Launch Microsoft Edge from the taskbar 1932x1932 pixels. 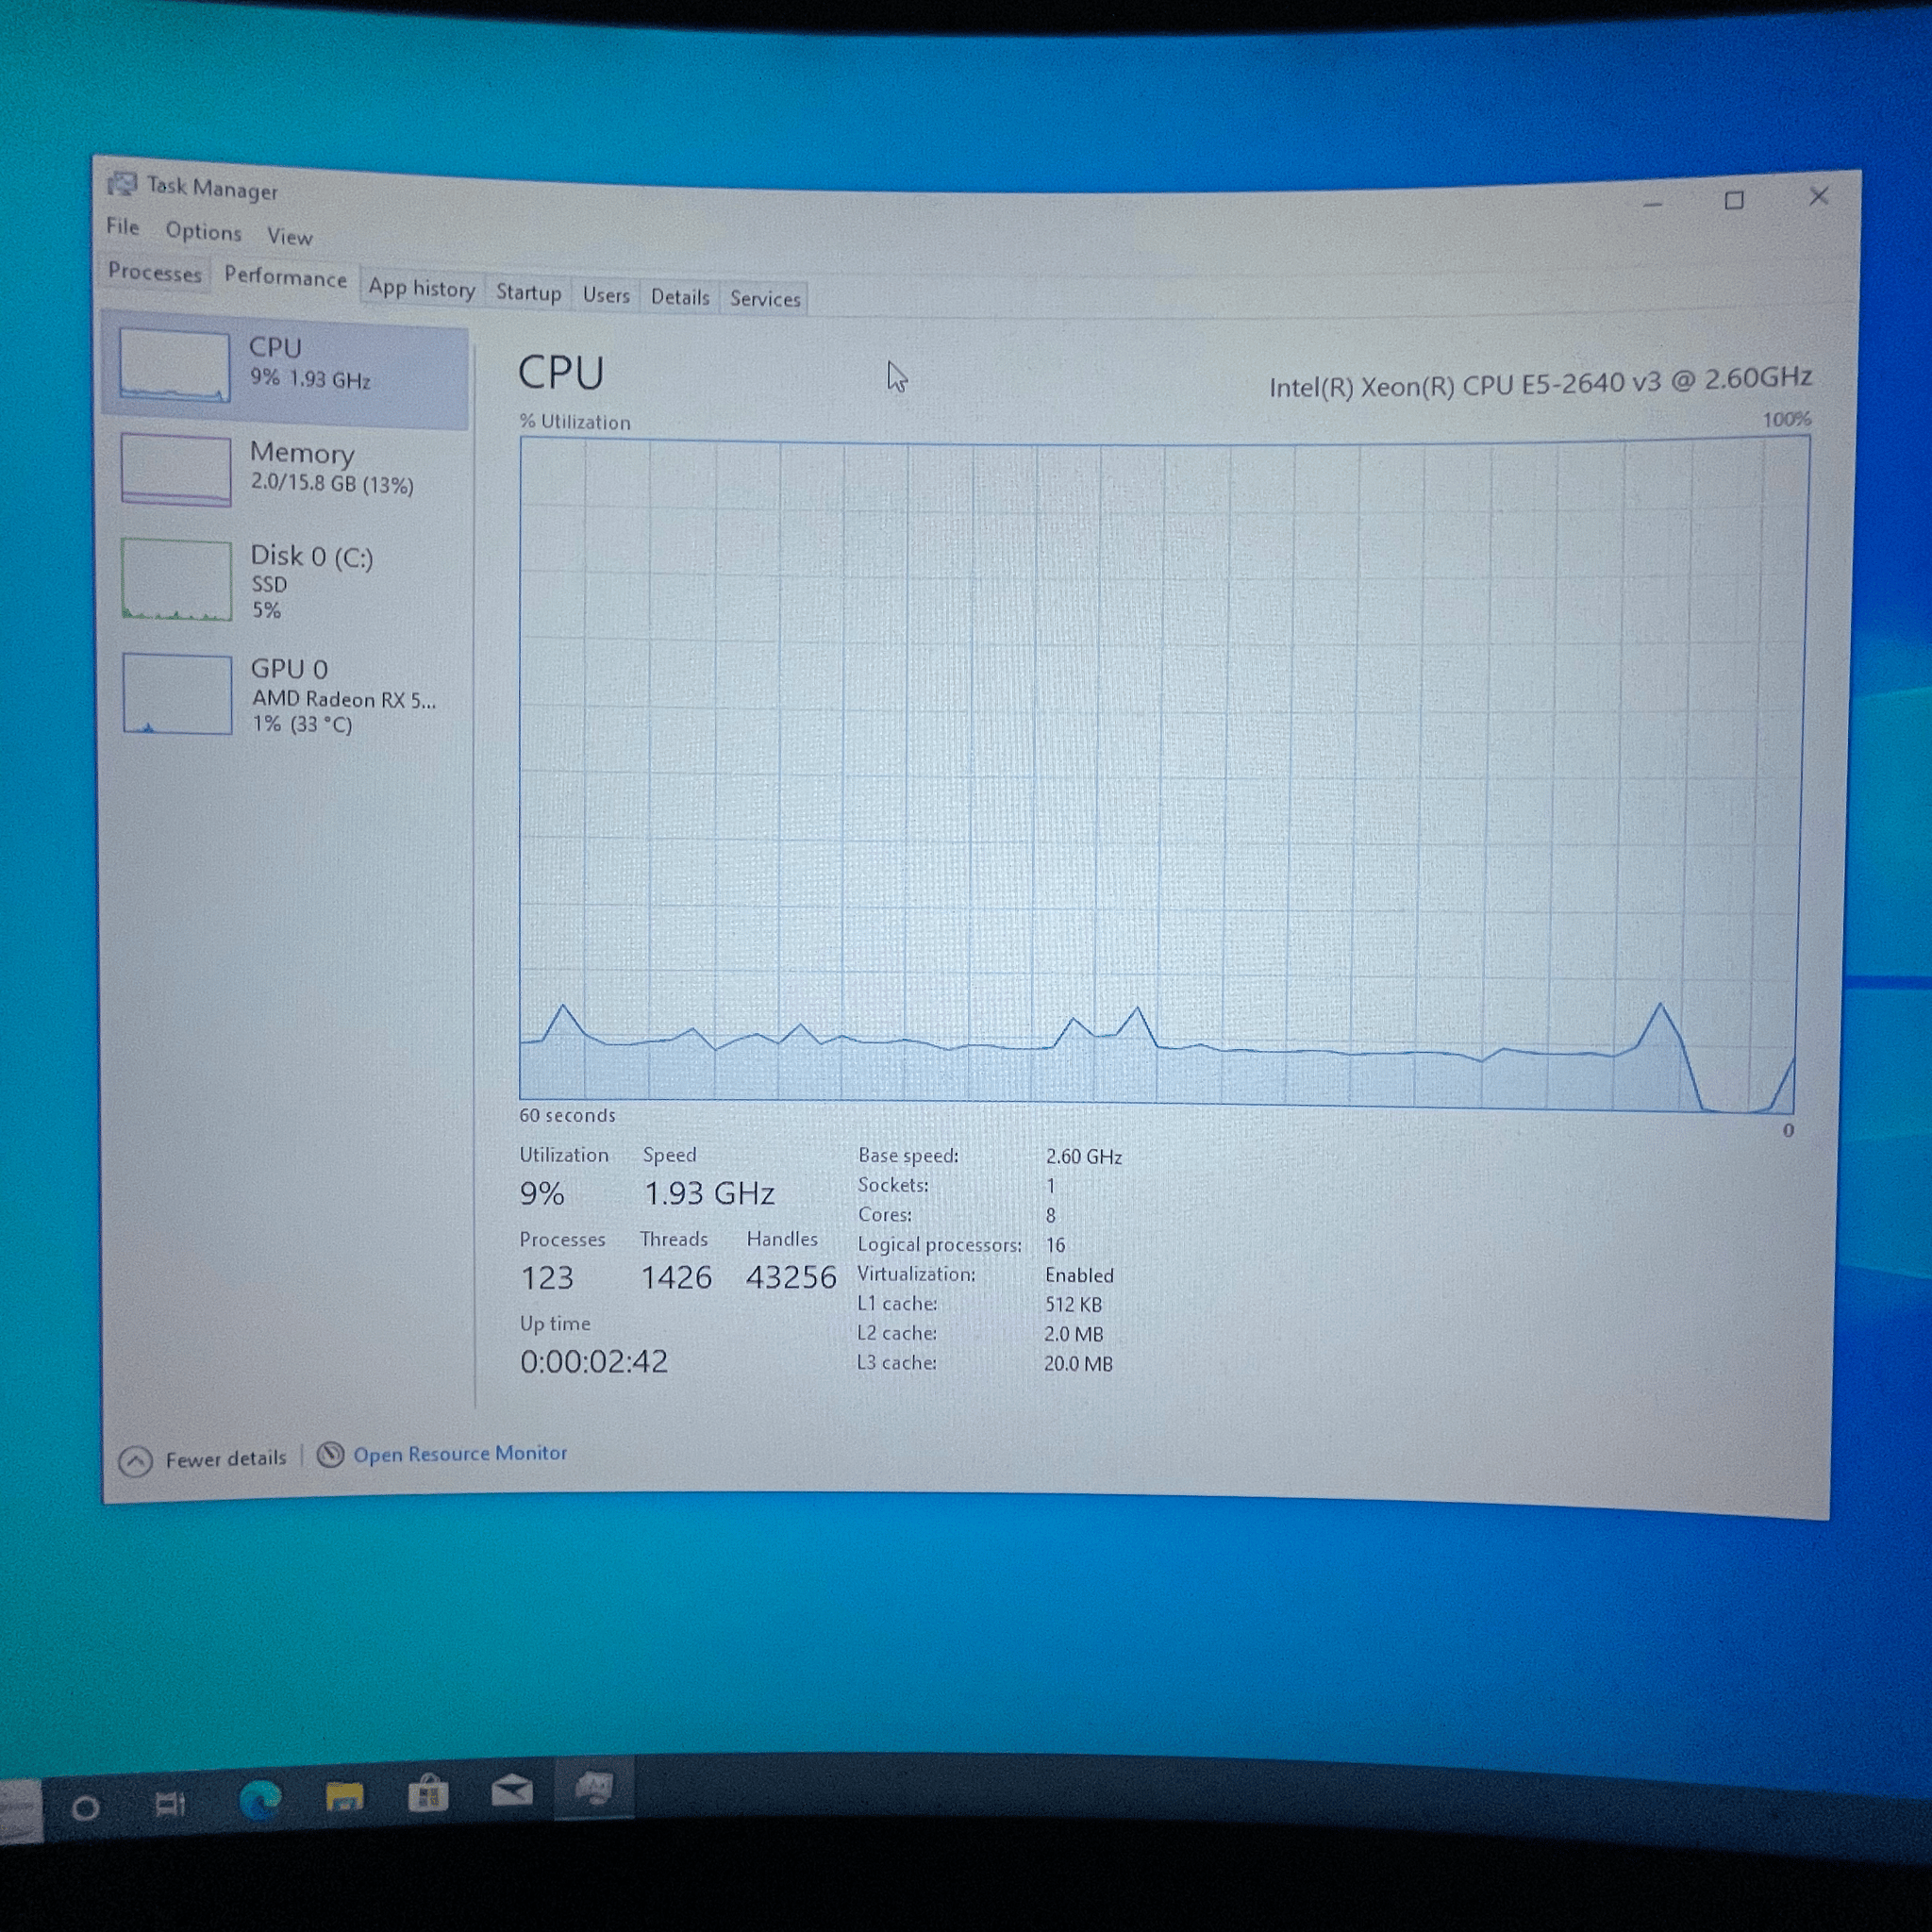tap(260, 1800)
